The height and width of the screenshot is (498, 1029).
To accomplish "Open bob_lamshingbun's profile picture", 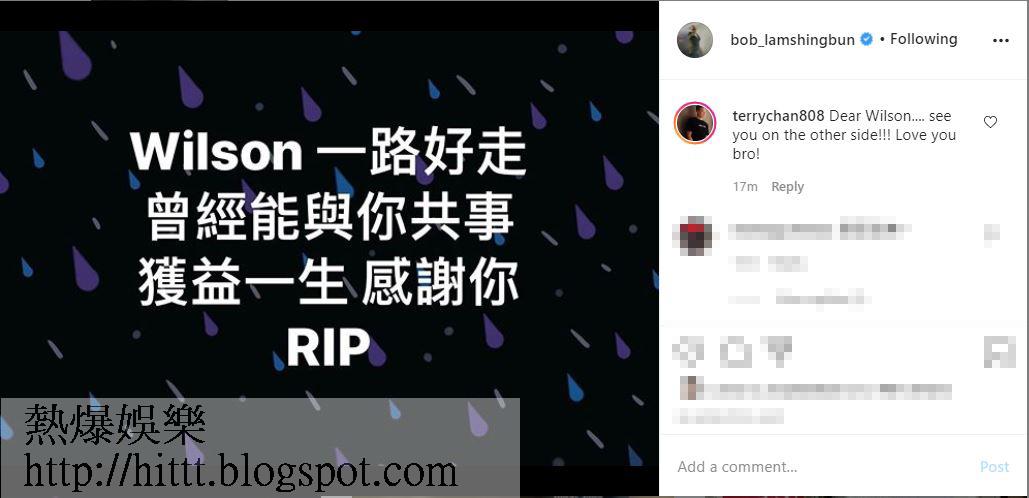I will tap(695, 40).
